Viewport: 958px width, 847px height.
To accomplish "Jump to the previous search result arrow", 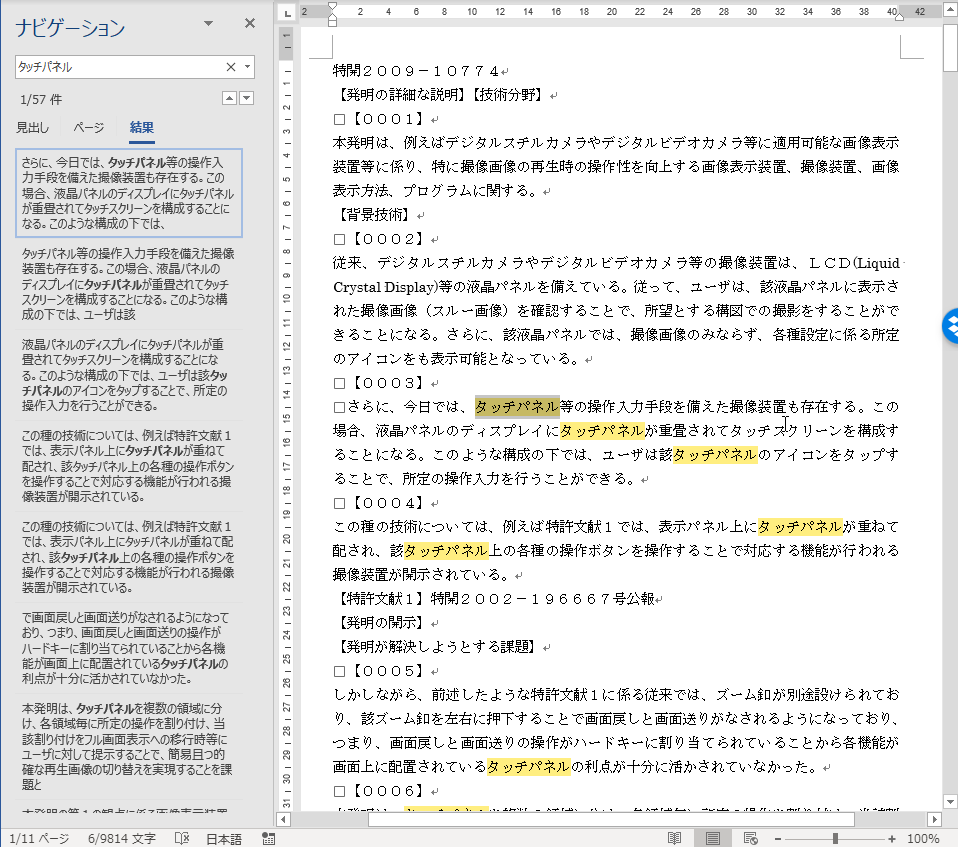I will pos(229,98).
